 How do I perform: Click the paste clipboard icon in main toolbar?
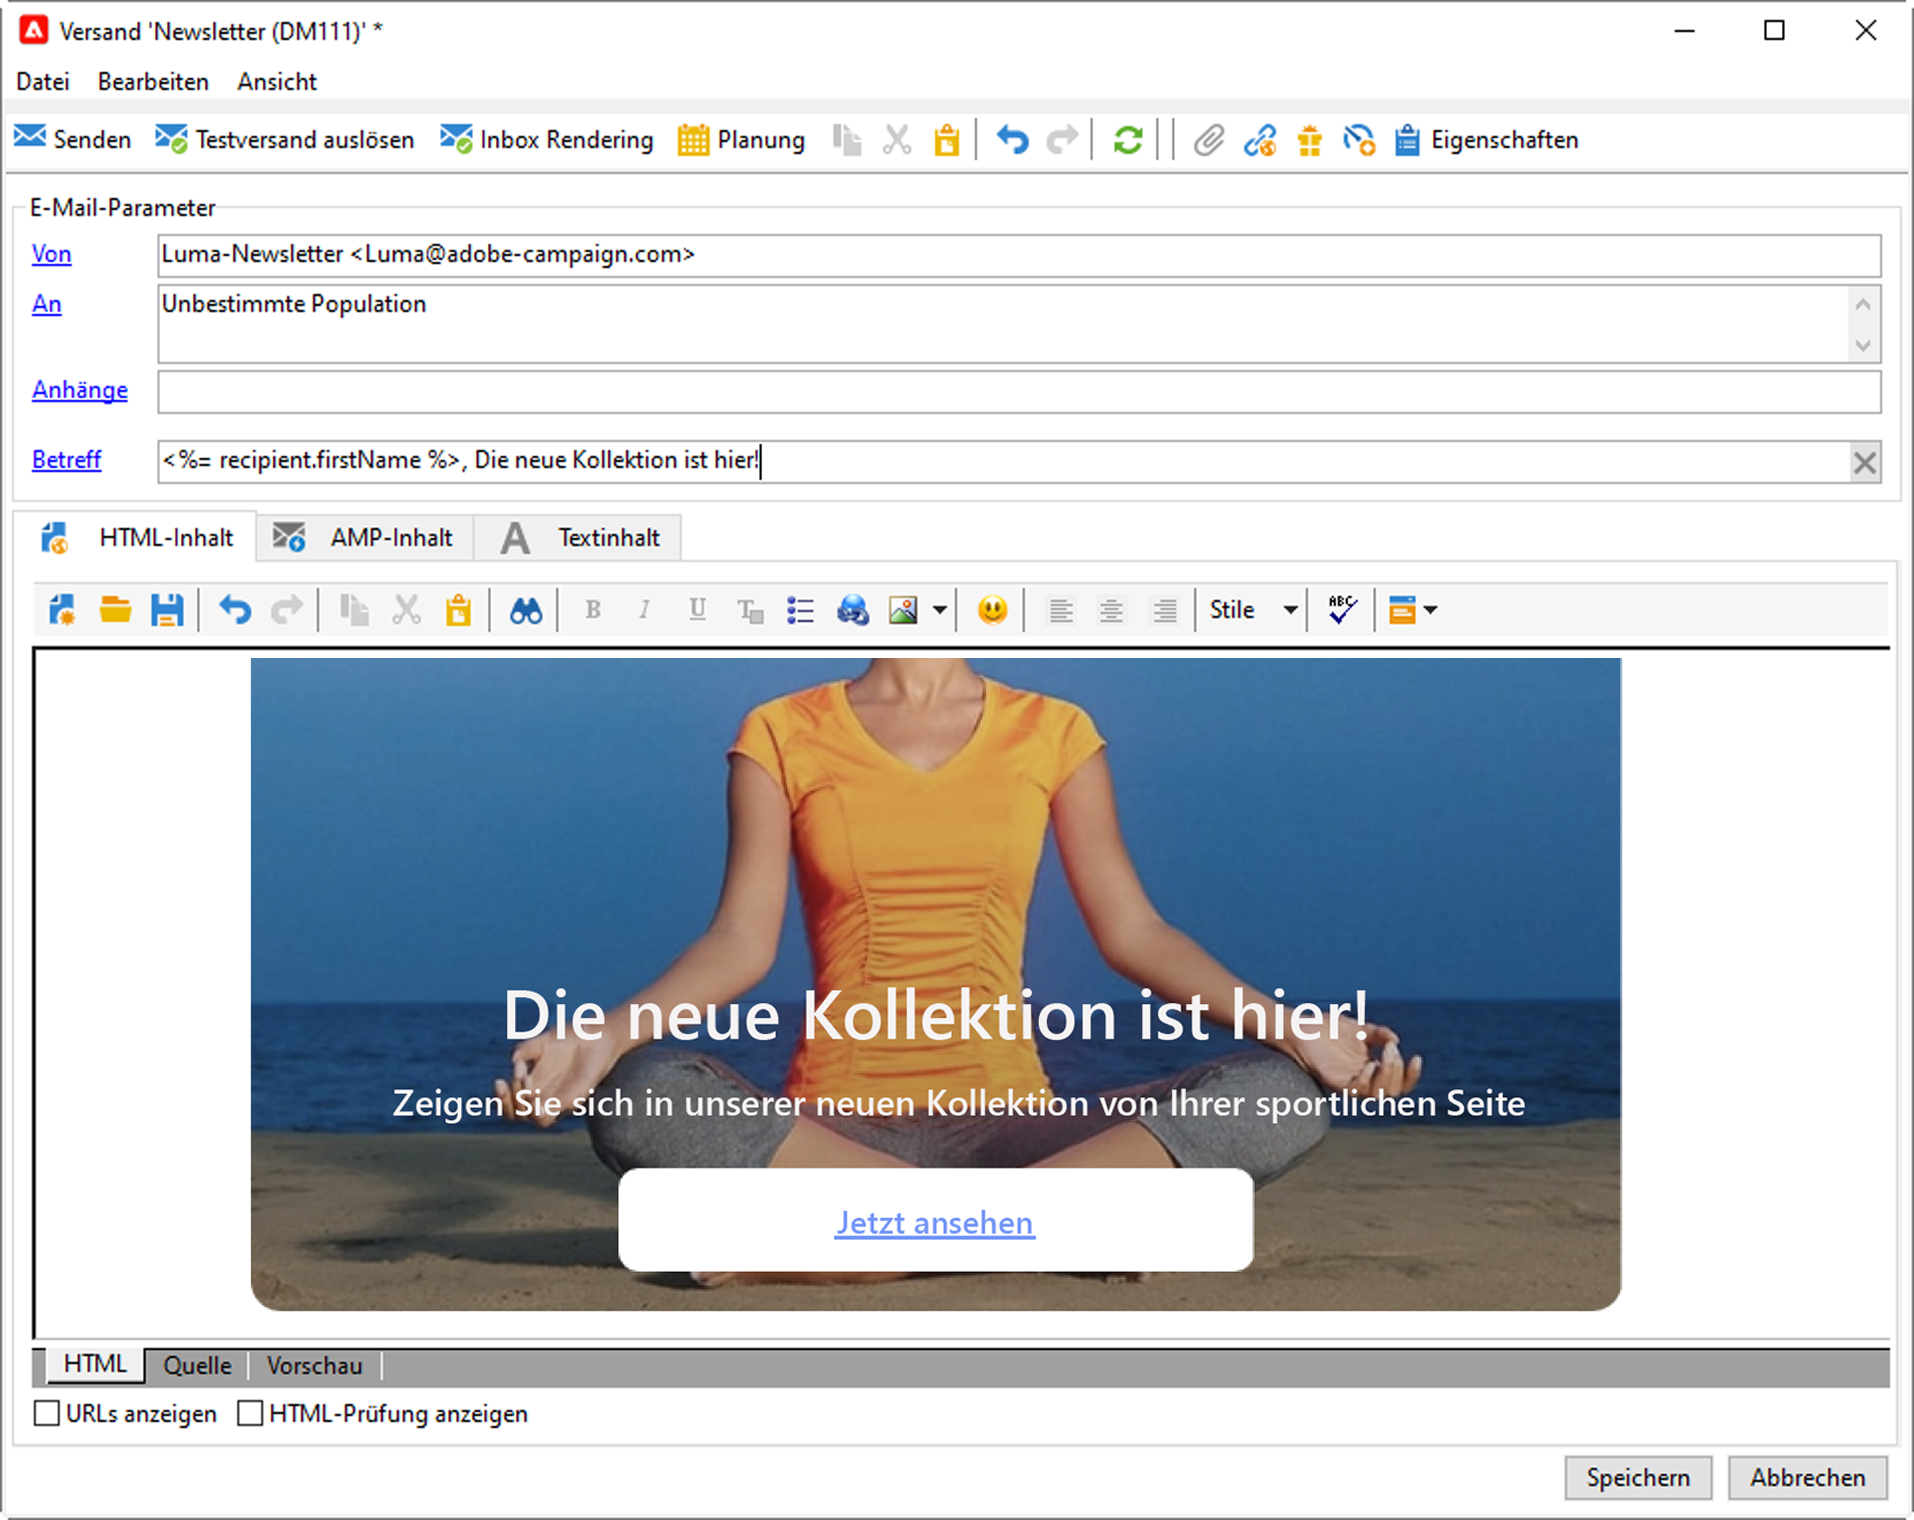click(x=946, y=140)
